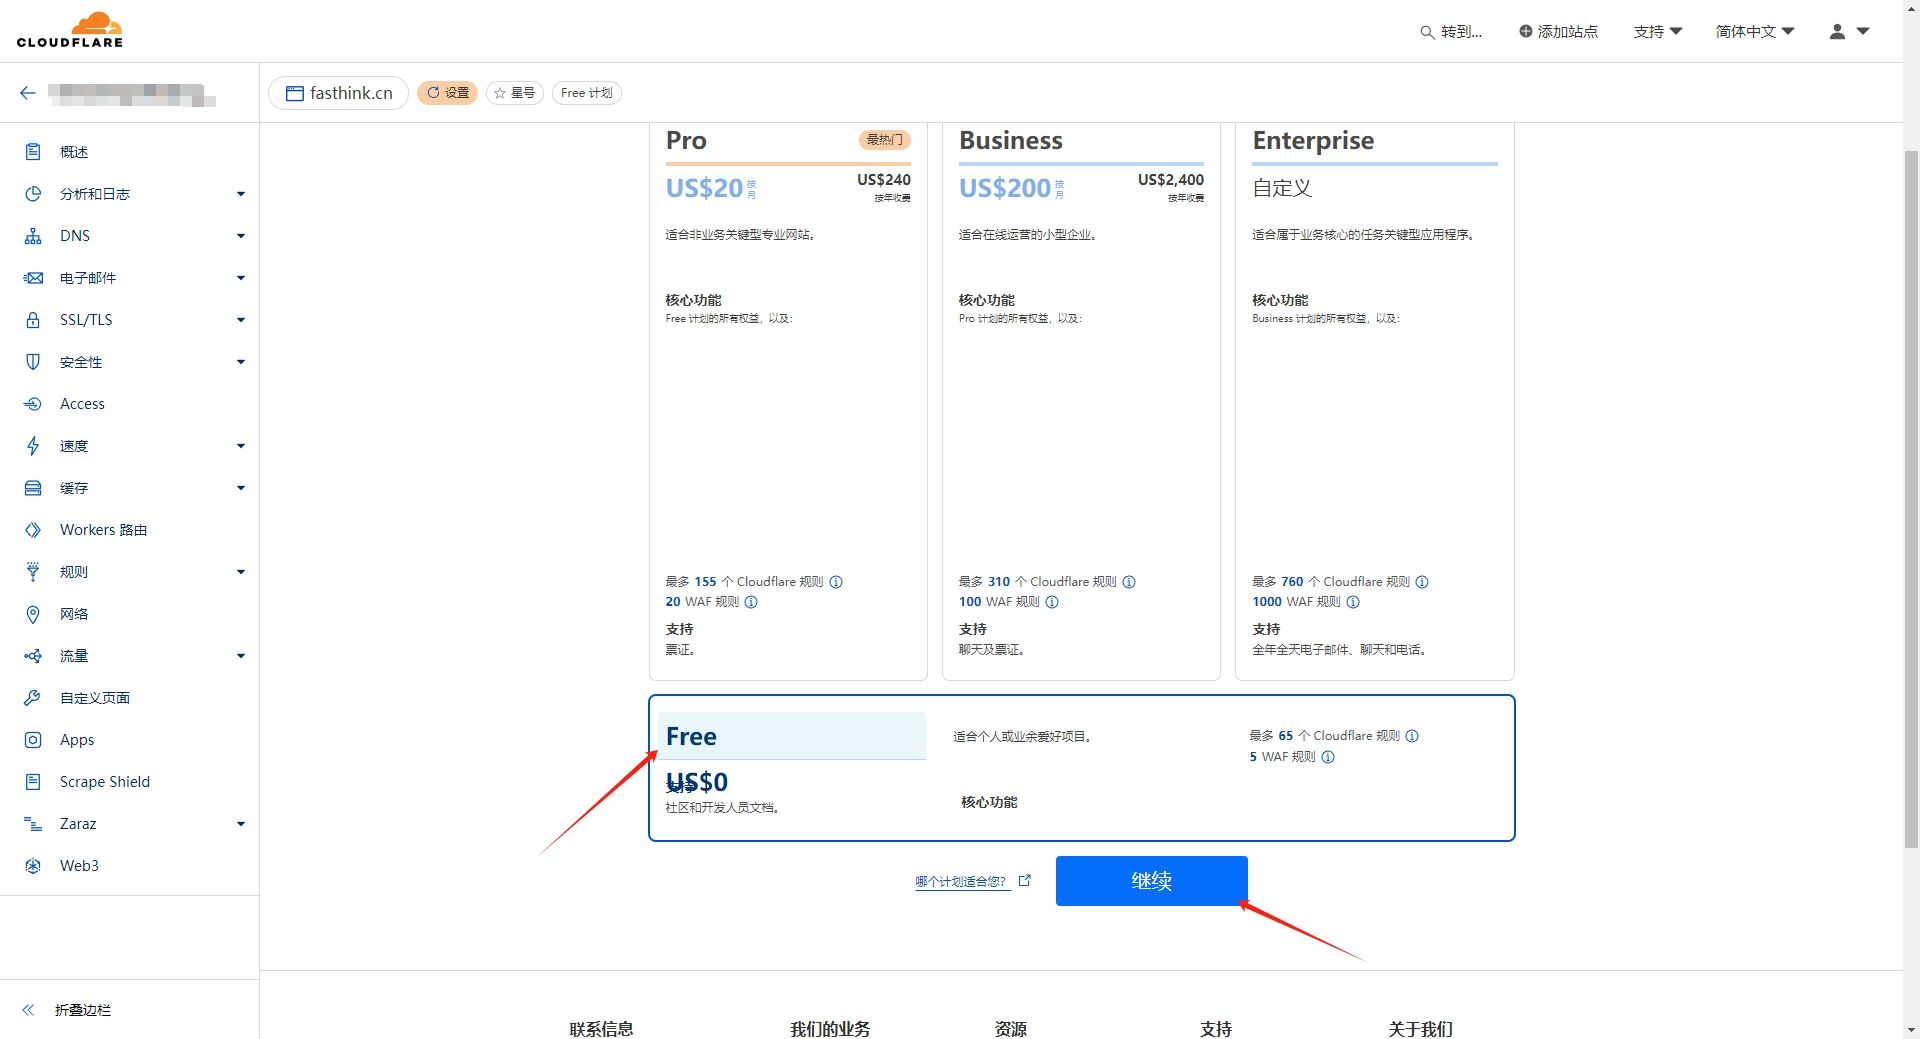Click the DNS network icon

[x=33, y=236]
